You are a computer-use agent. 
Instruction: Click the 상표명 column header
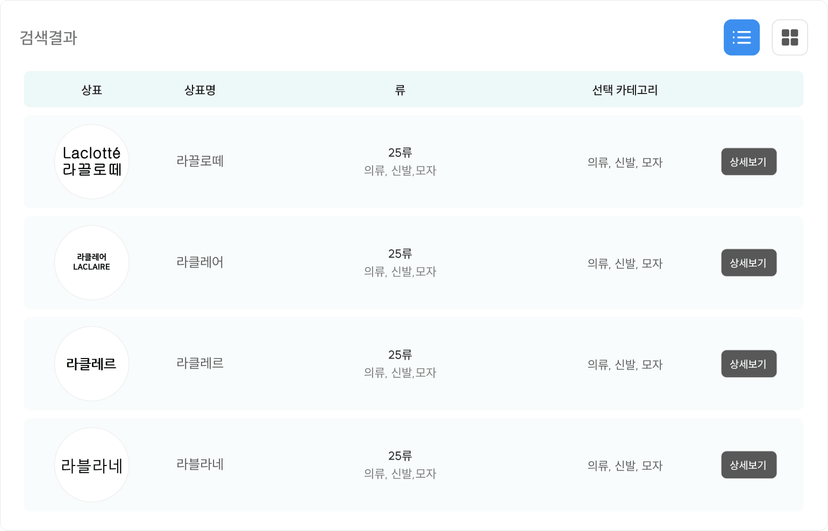click(x=200, y=90)
